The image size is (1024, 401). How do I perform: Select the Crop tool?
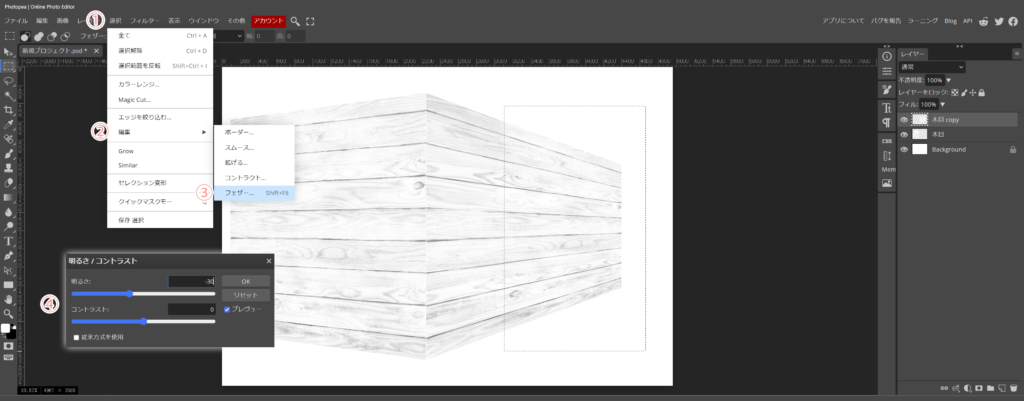click(9, 109)
